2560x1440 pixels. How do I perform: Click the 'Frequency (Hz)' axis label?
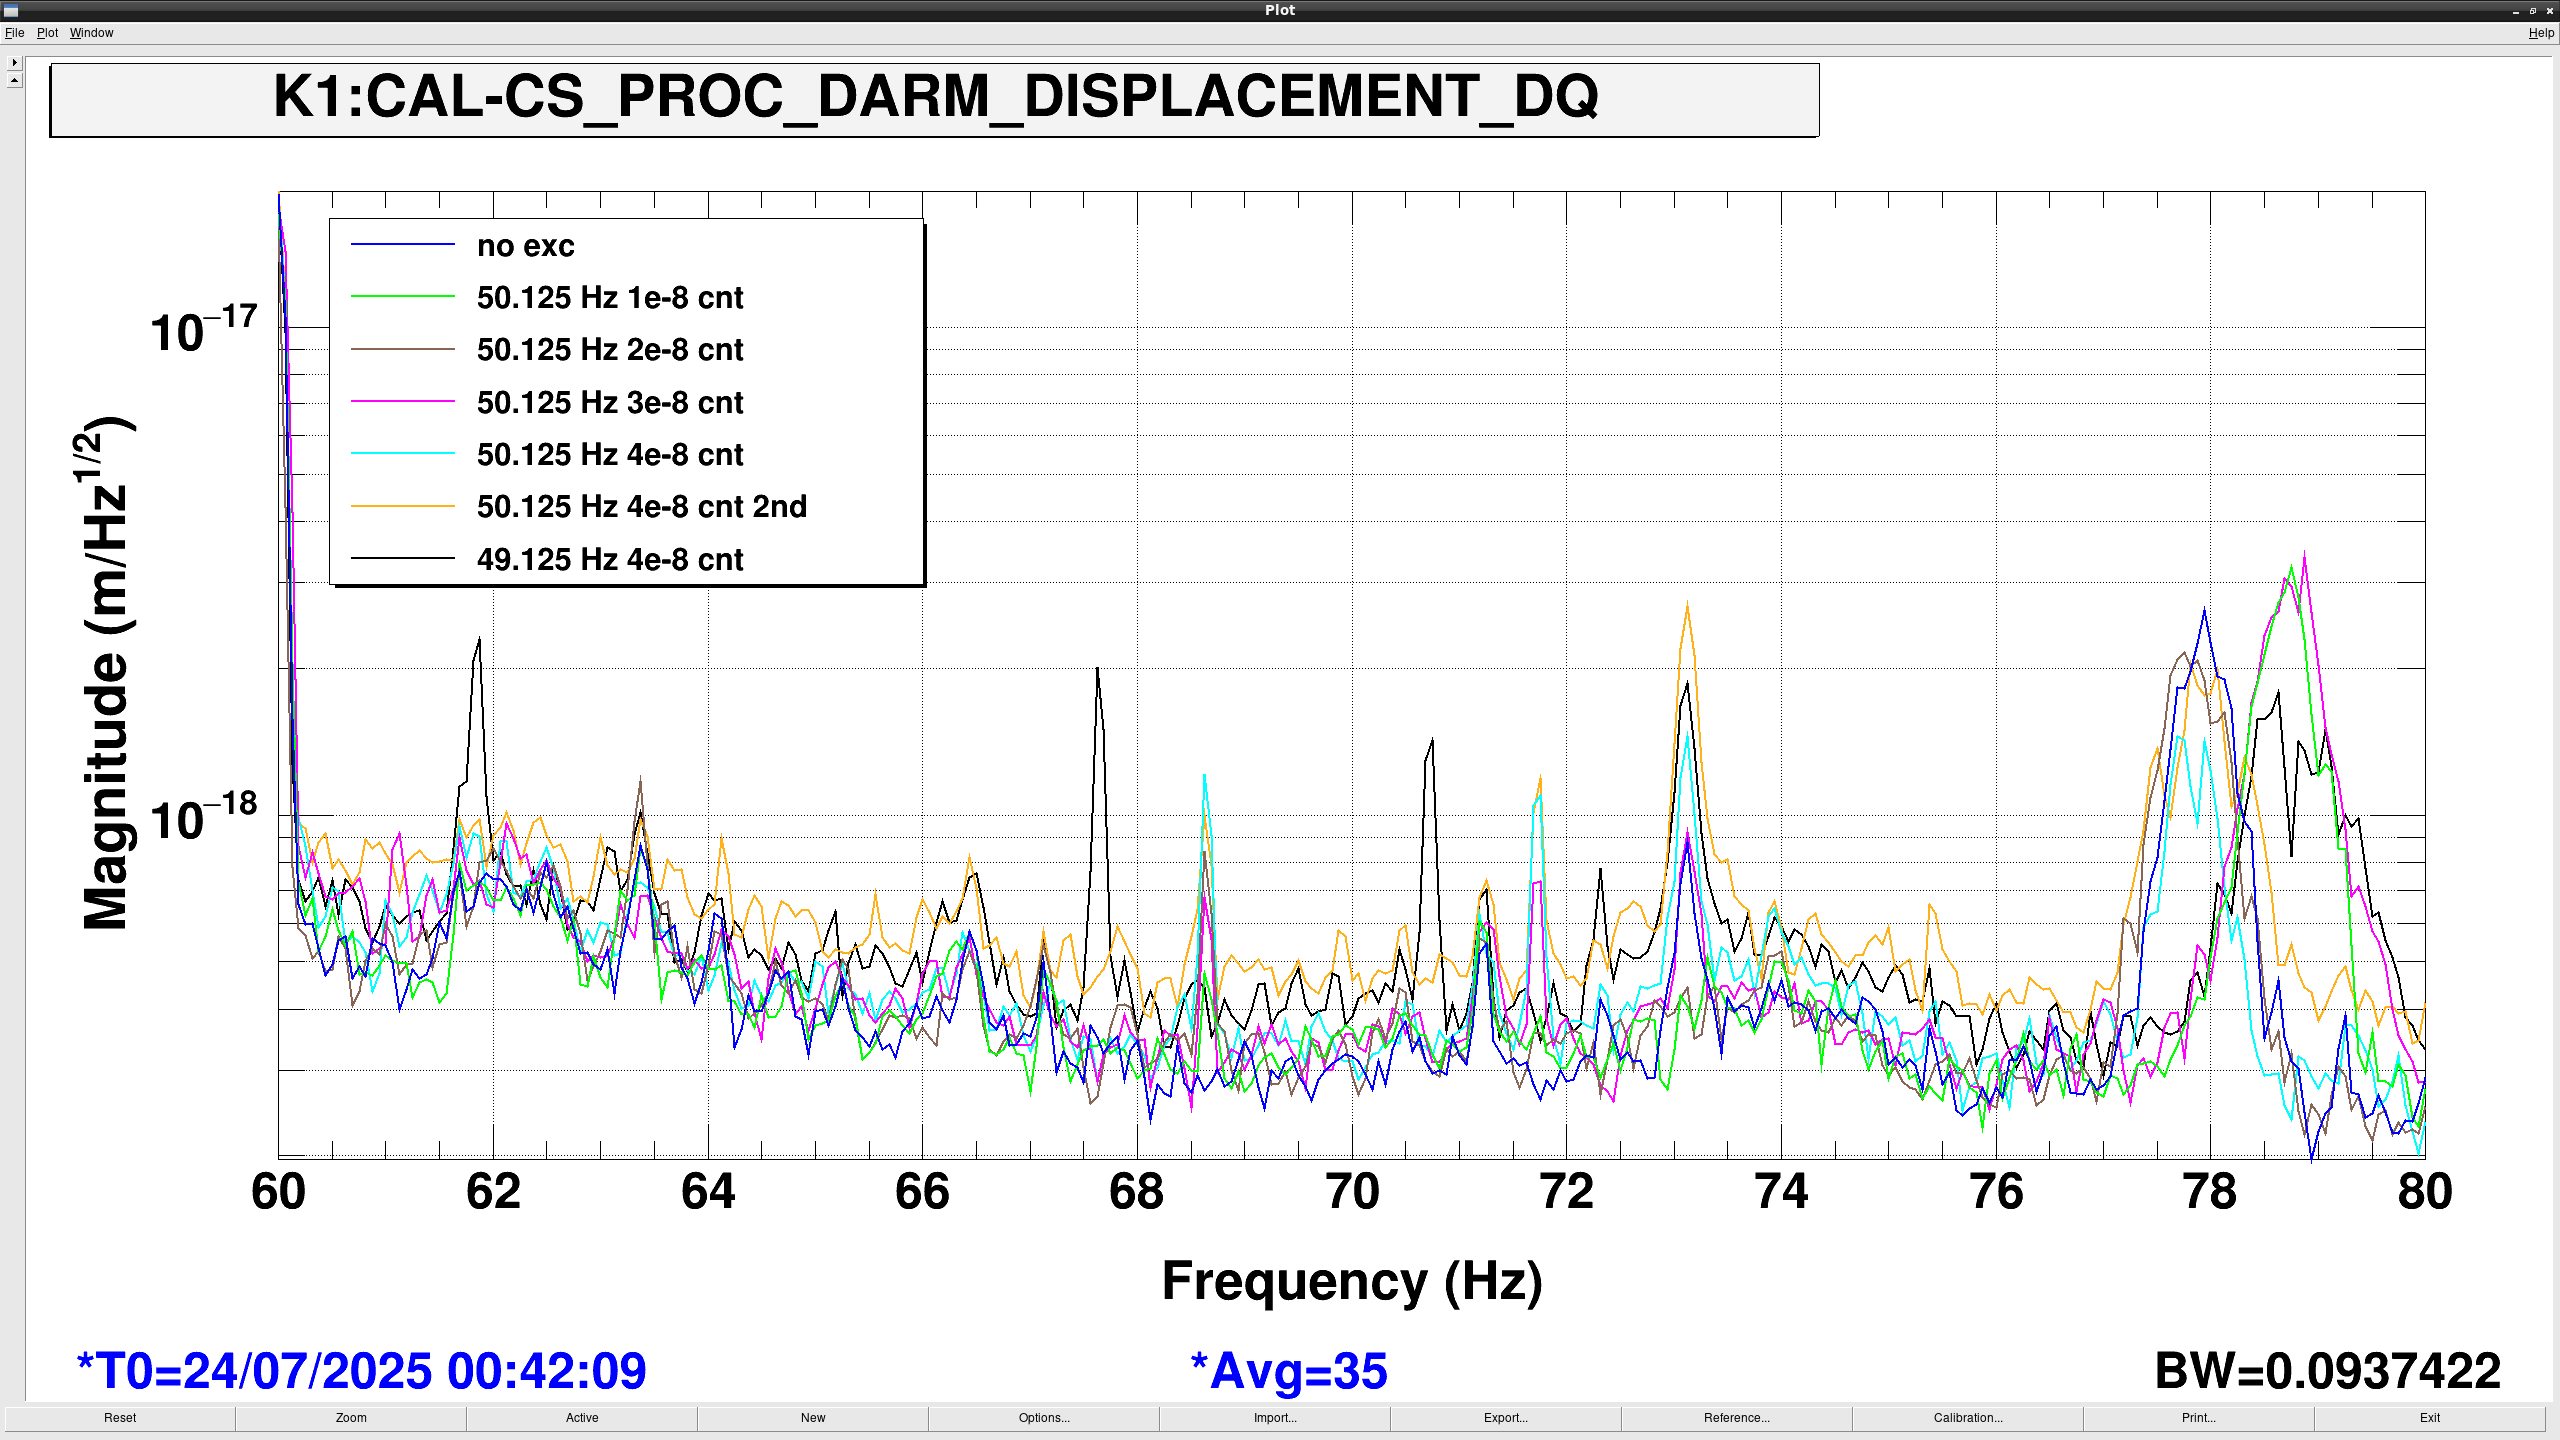(1352, 1282)
